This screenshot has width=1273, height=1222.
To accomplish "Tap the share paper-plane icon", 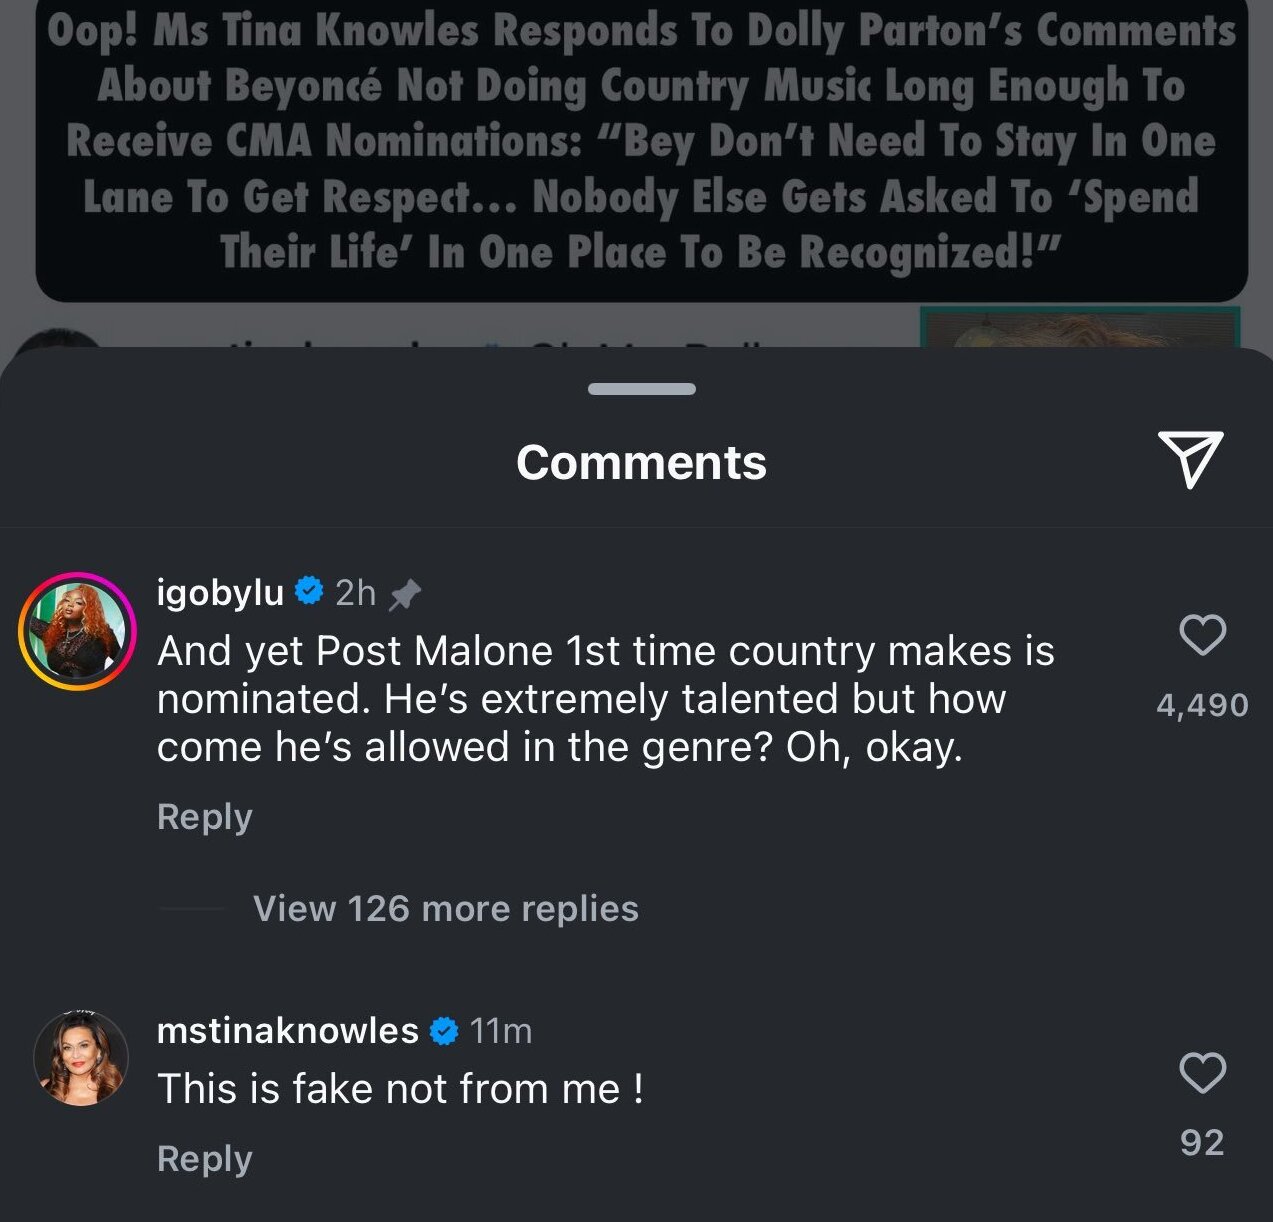I will [1190, 460].
